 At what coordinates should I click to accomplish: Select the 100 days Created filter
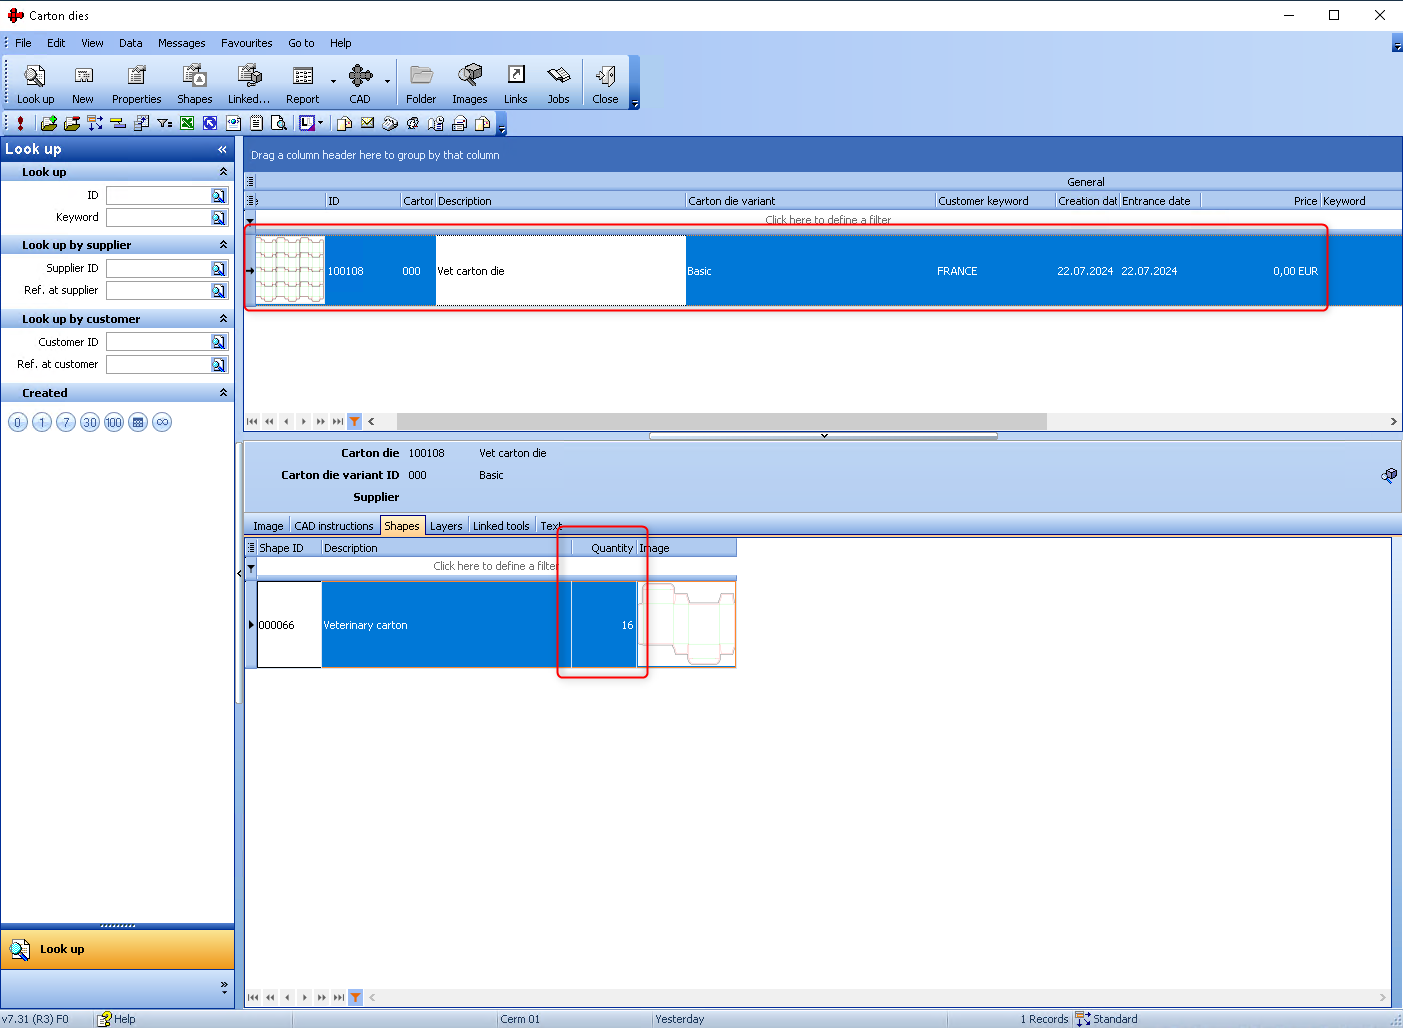114,422
